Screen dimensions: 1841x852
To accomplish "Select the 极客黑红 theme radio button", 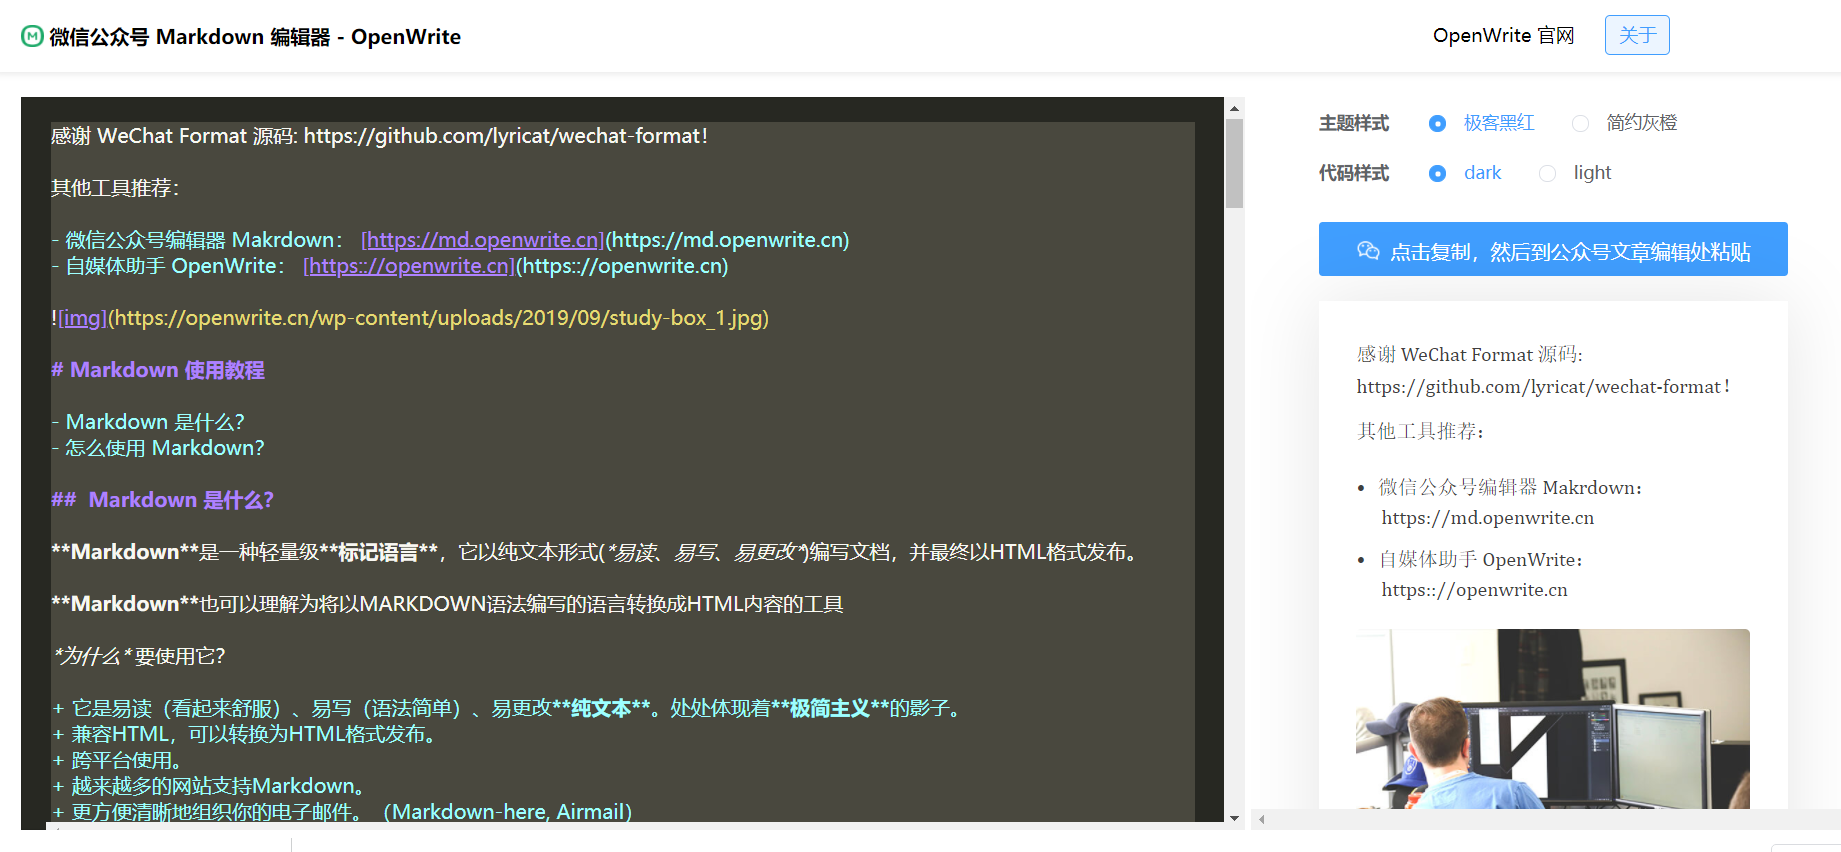I will (1437, 123).
